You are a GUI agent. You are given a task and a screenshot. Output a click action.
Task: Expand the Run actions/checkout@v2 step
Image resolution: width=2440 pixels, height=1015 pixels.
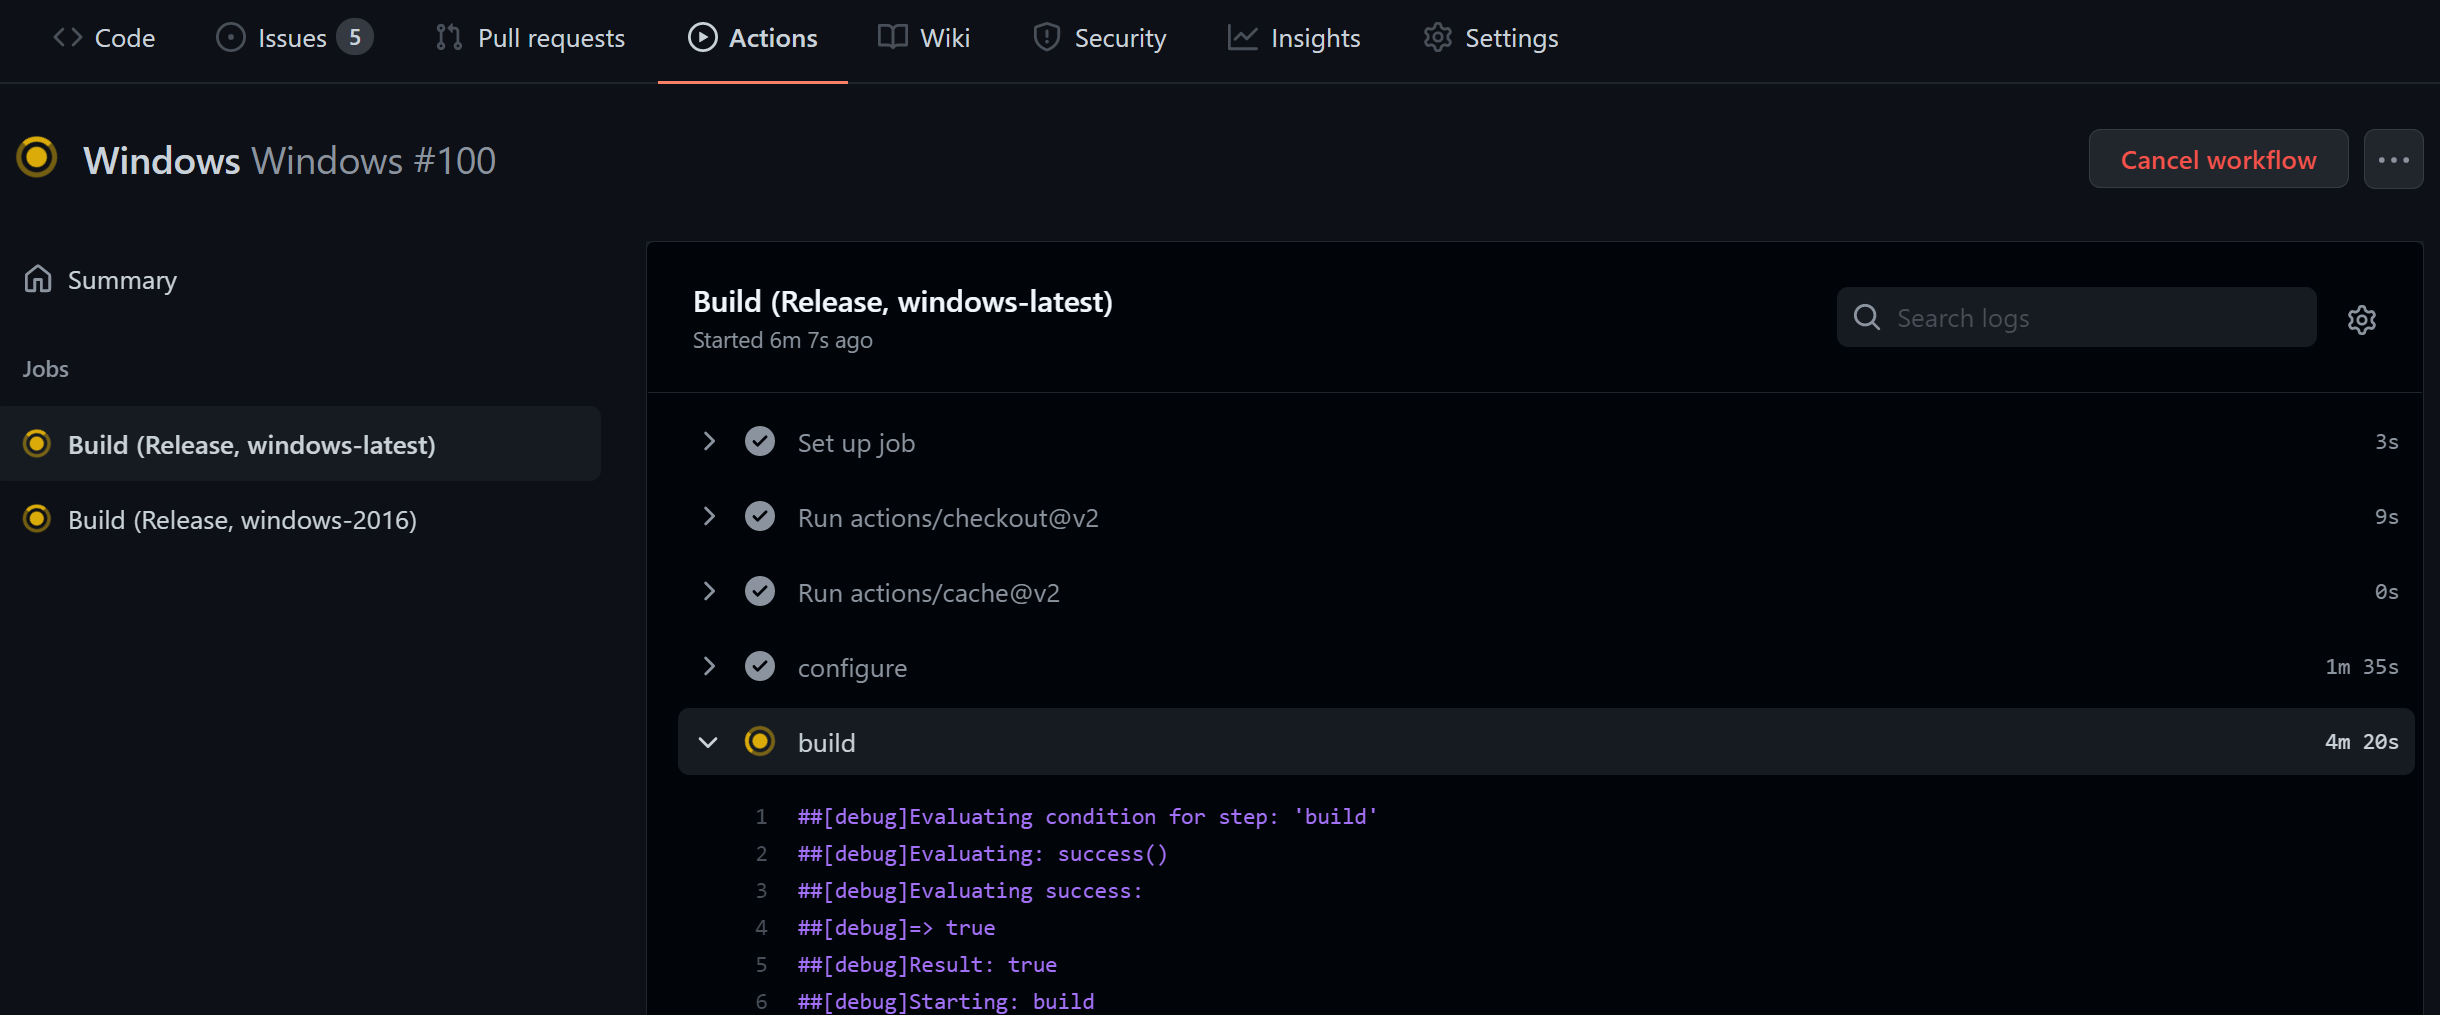coord(709,517)
